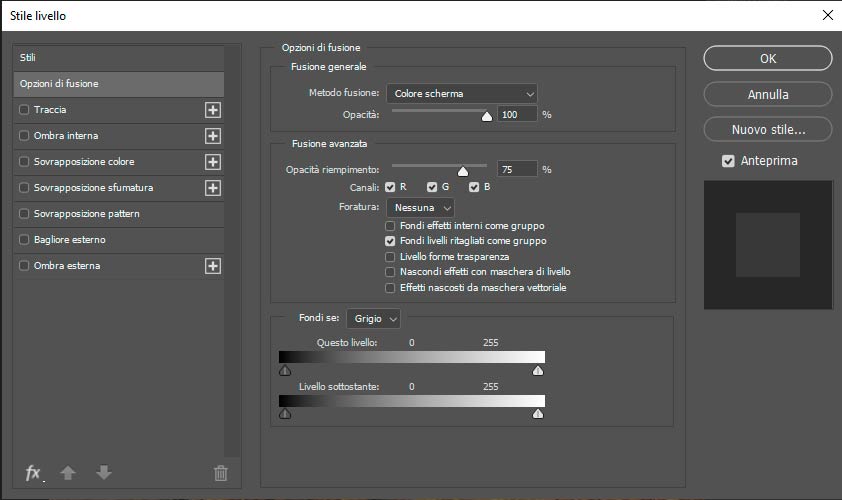Image resolution: width=842 pixels, height=500 pixels.
Task: Click Livello sottostante white point handle
Action: 538,414
